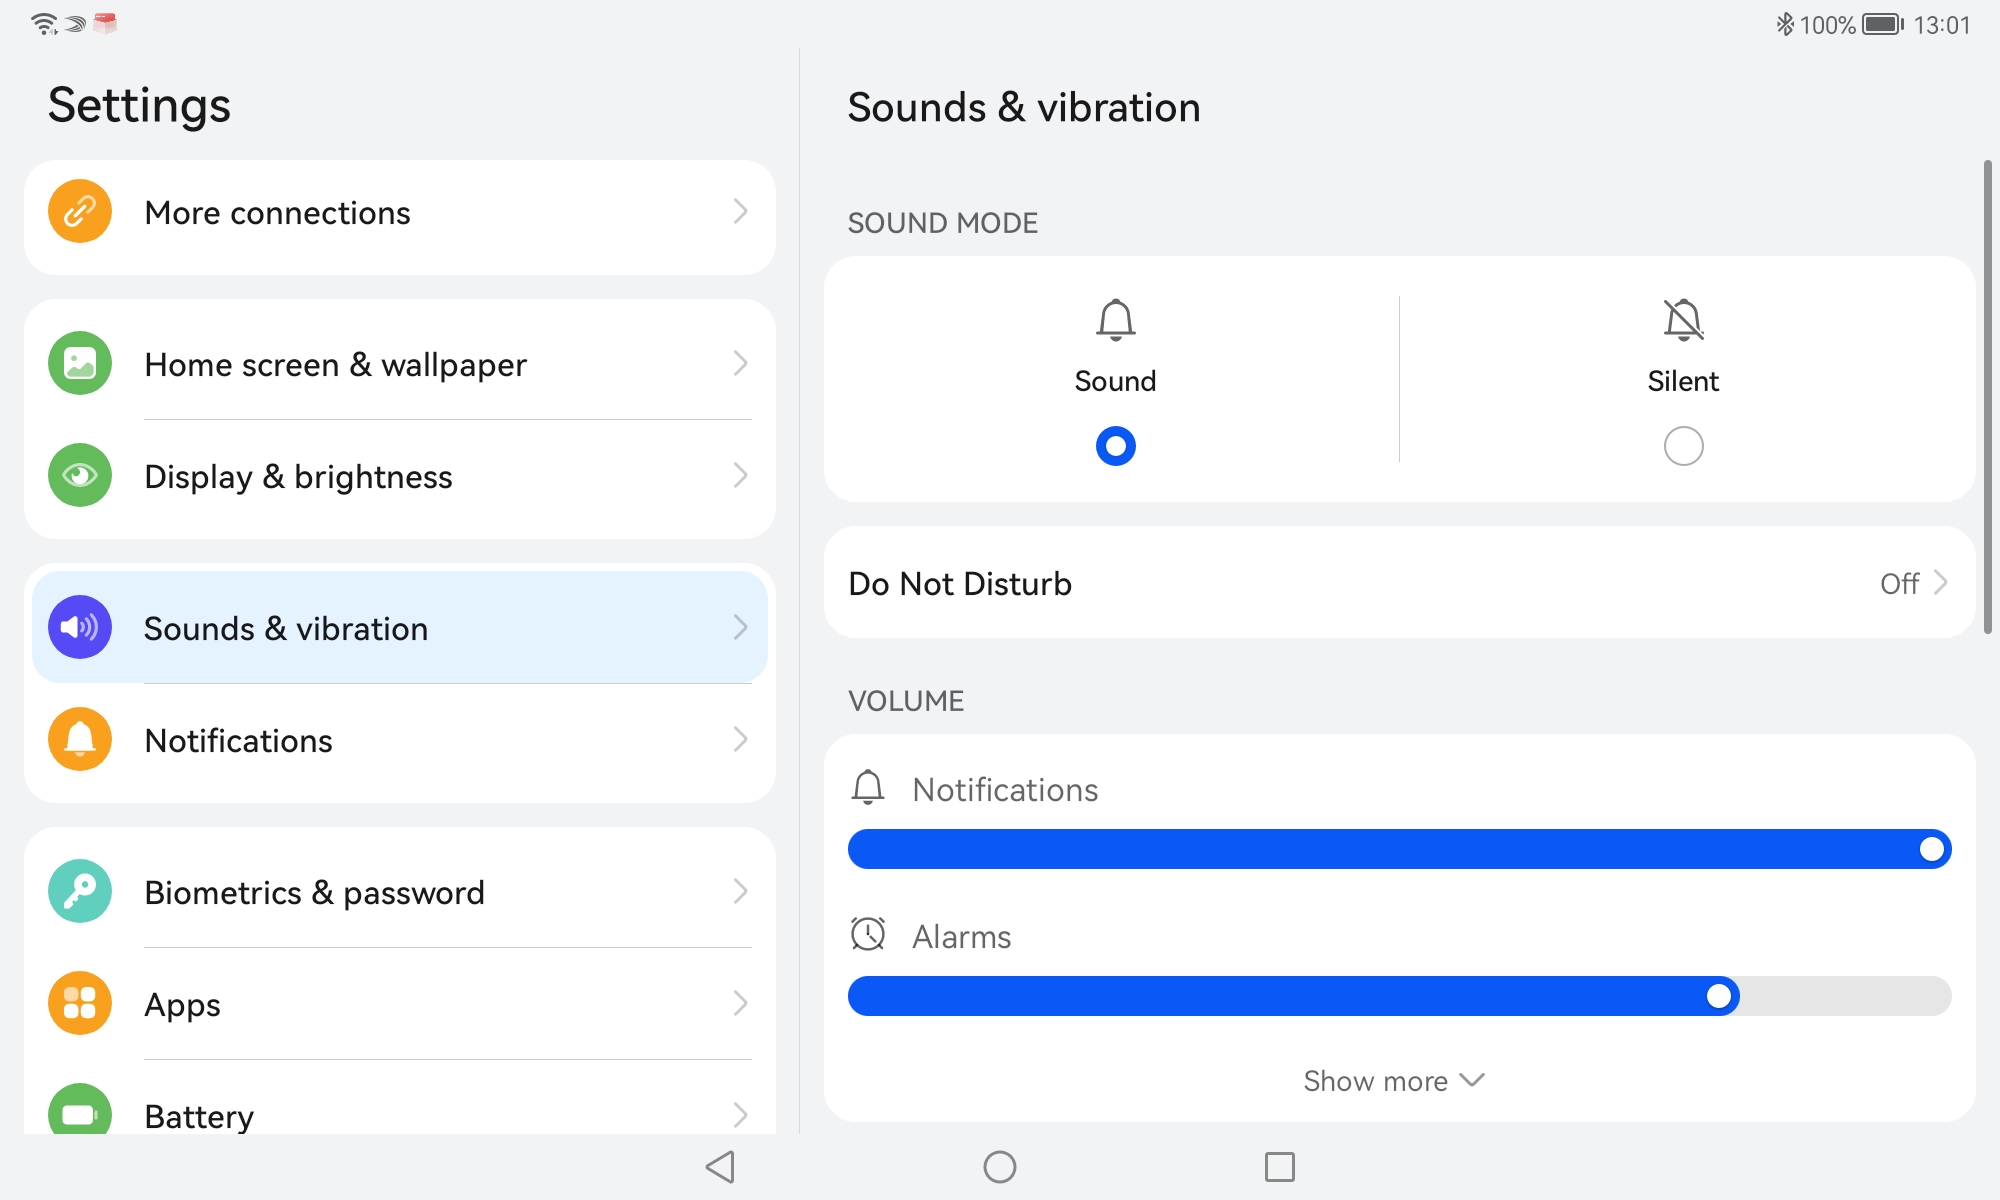This screenshot has height=1200, width=2000.
Task: Open Do Not Disturb via its chevron
Action: (x=1941, y=583)
